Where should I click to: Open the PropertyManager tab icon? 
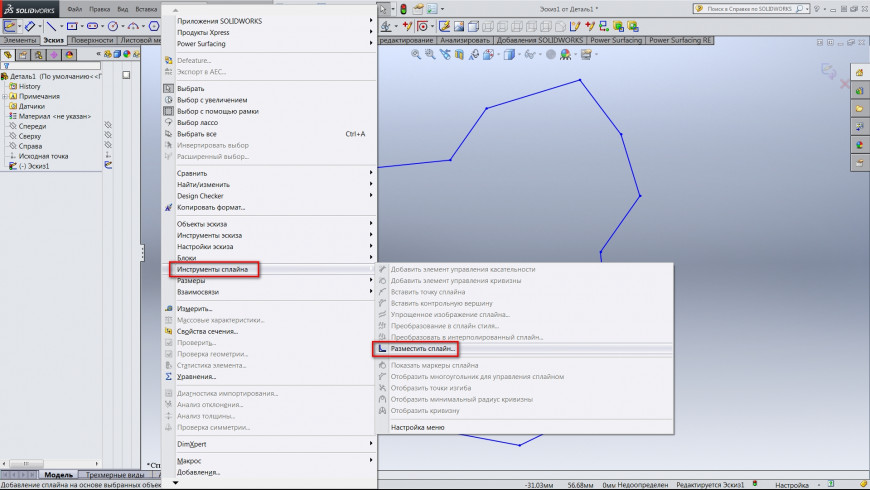tap(23, 54)
